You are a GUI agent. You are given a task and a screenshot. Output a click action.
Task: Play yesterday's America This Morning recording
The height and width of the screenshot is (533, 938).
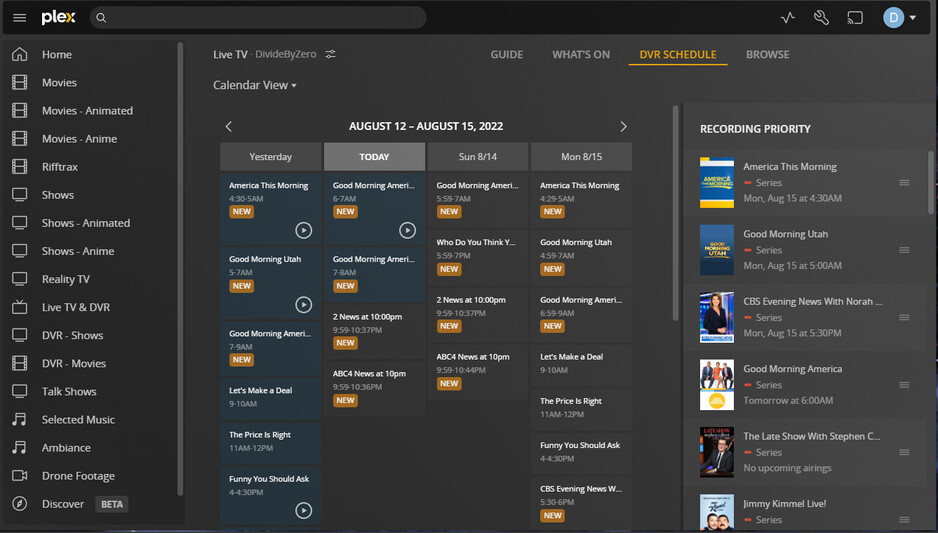pos(303,230)
